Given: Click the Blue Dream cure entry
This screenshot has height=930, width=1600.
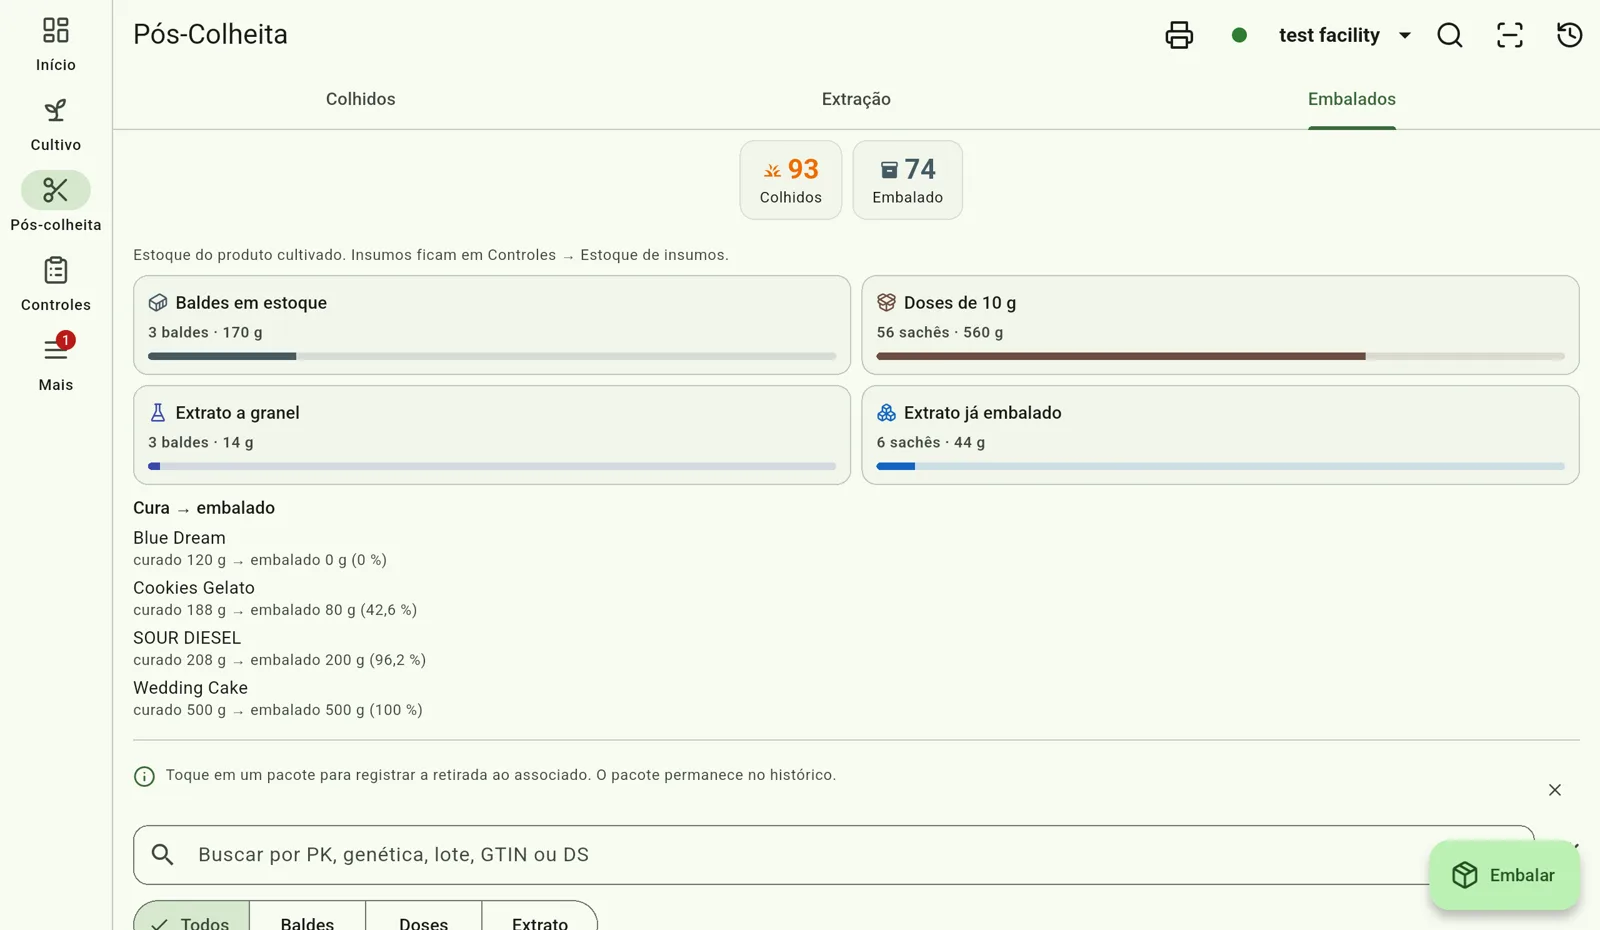Looking at the screenshot, I should (260, 548).
